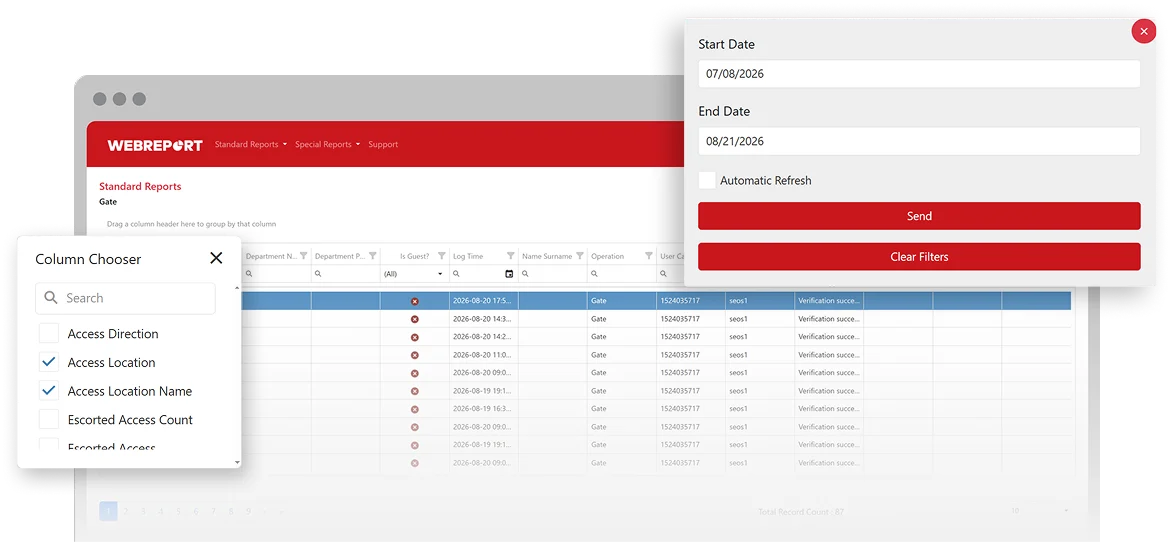Click the Clear Filters button
This screenshot has width=1172, height=542.
919,256
